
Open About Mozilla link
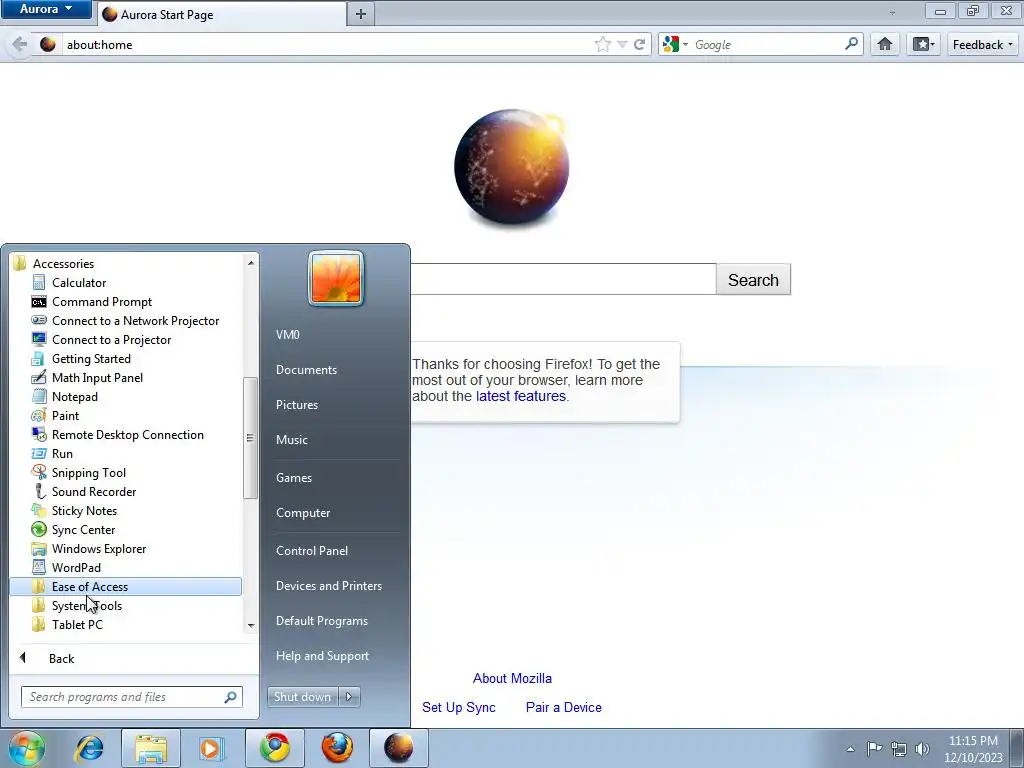tap(512, 679)
